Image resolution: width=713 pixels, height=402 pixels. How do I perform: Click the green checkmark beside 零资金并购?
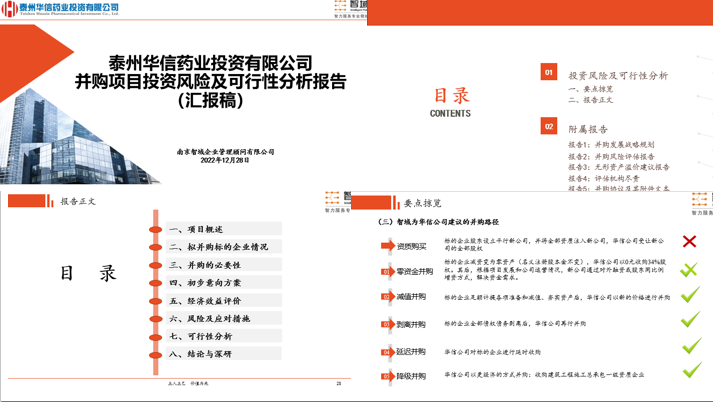(689, 270)
